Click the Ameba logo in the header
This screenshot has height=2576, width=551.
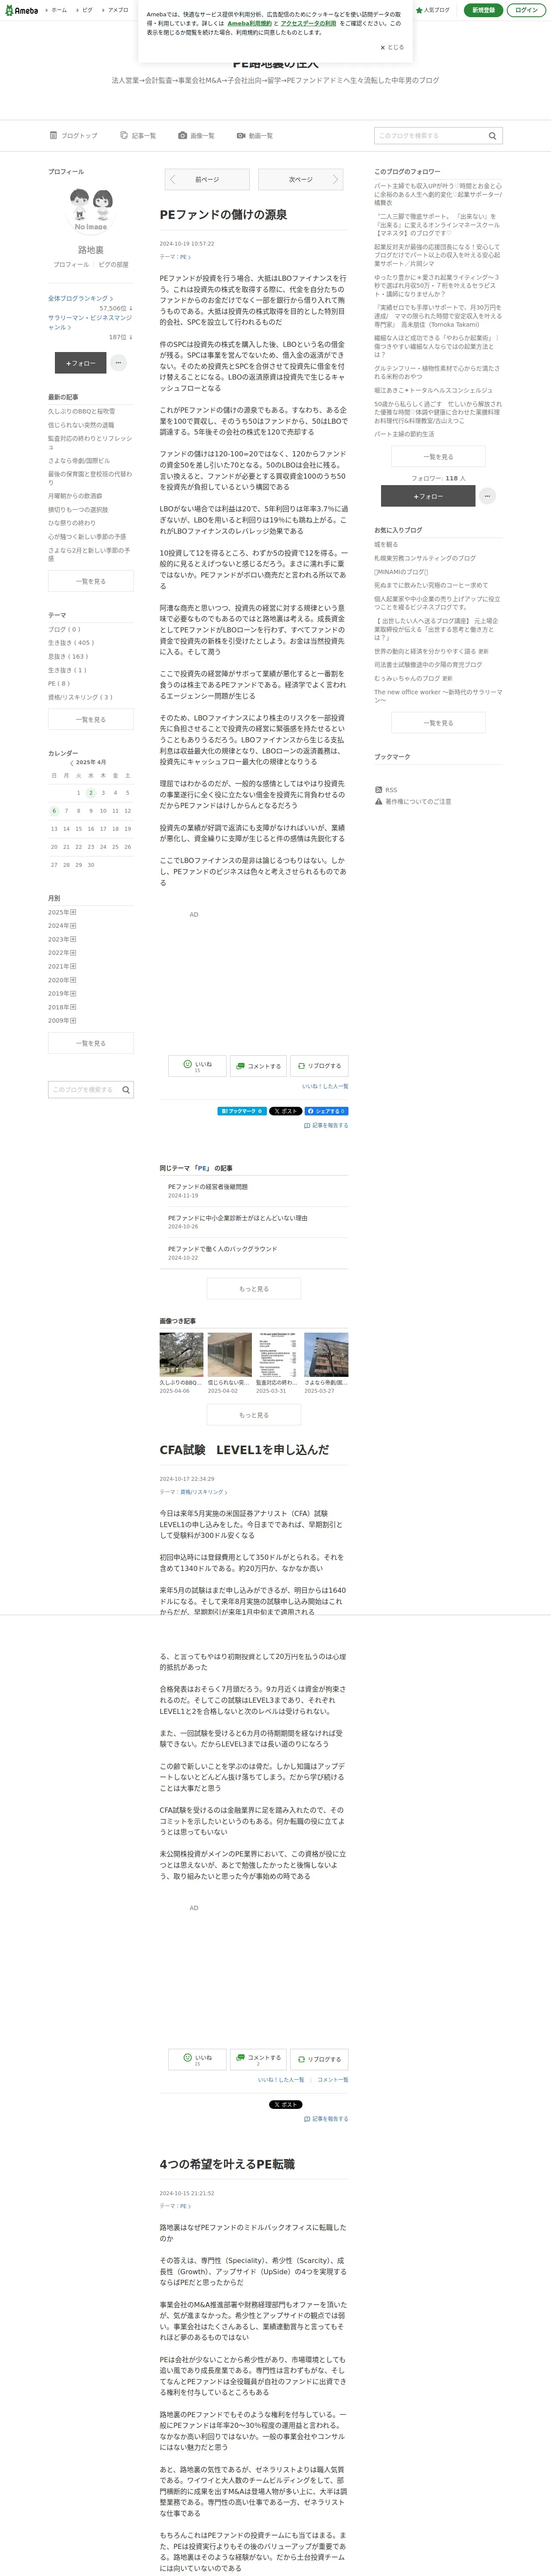21,10
